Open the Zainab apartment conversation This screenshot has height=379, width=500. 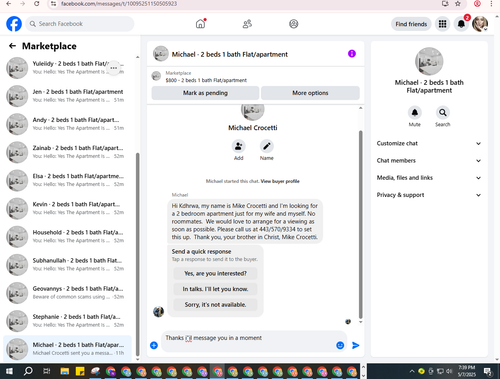pos(67,152)
